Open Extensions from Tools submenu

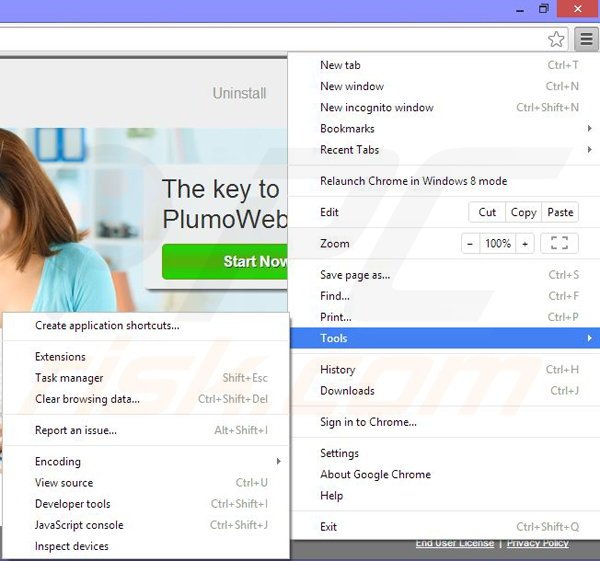point(146,357)
